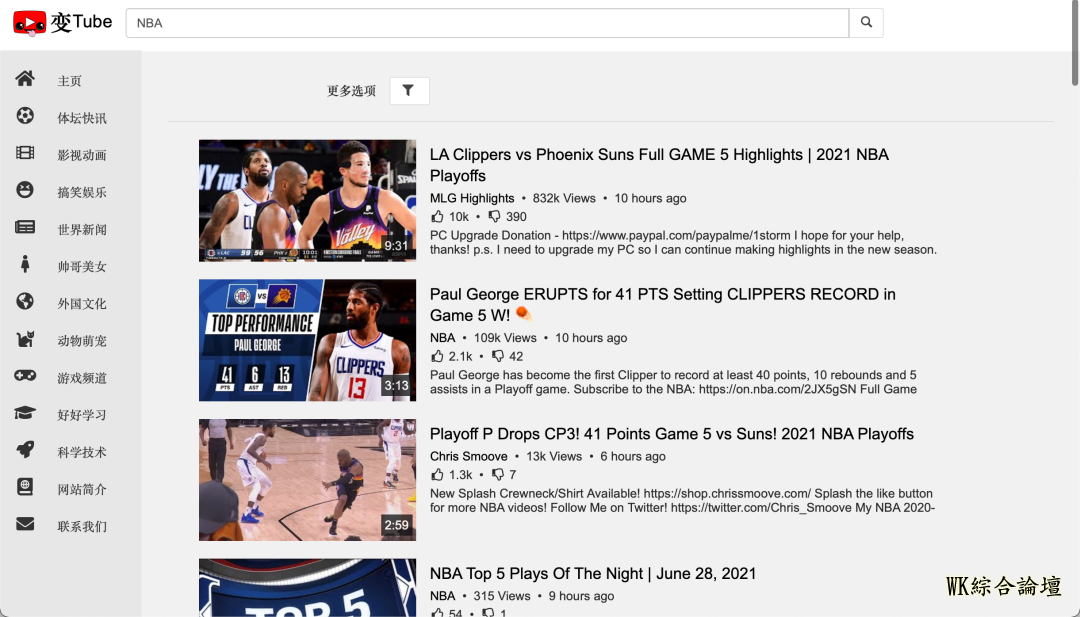1080x617 pixels.
Task: Click the 109k Views text
Action: click(x=505, y=338)
